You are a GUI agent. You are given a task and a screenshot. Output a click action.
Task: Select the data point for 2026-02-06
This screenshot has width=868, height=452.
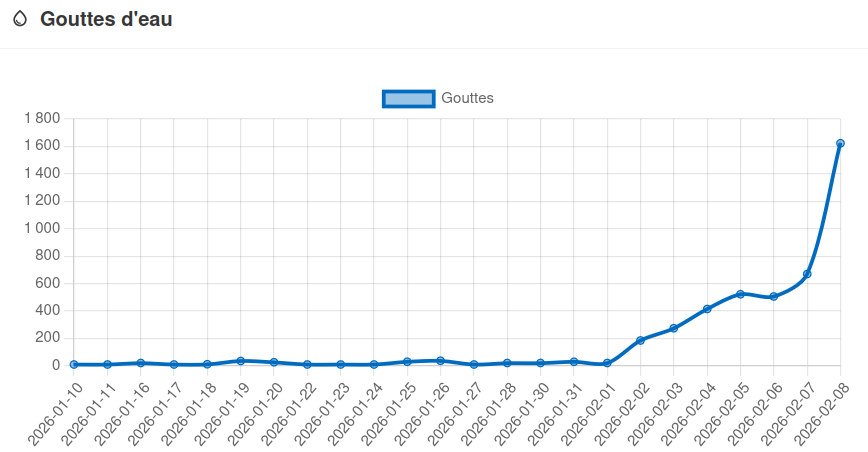(774, 296)
